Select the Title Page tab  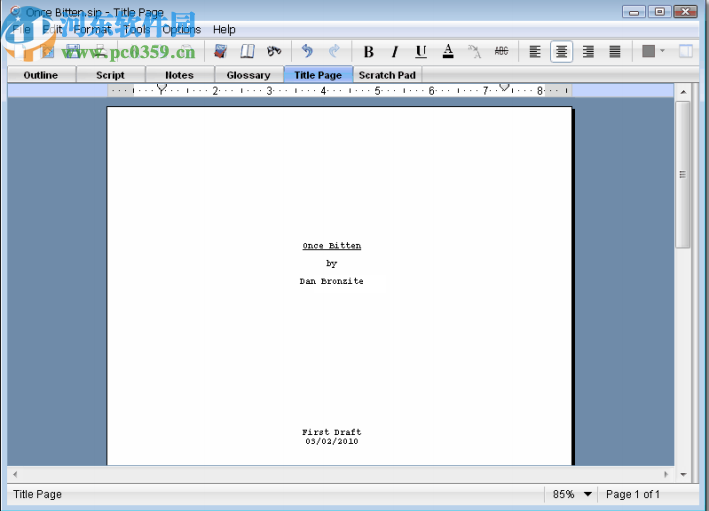[318, 75]
